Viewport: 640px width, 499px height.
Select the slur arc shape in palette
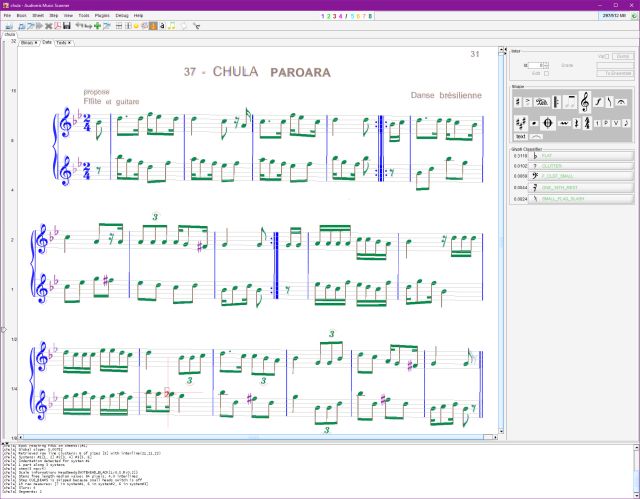[x=536, y=136]
